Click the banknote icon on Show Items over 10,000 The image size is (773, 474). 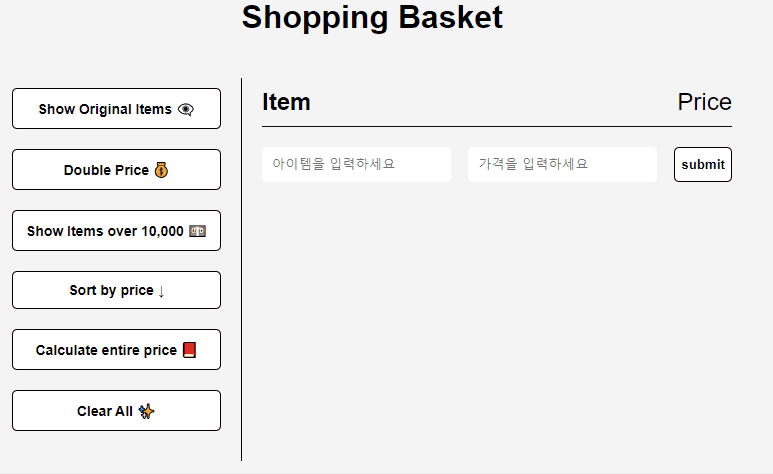(198, 231)
